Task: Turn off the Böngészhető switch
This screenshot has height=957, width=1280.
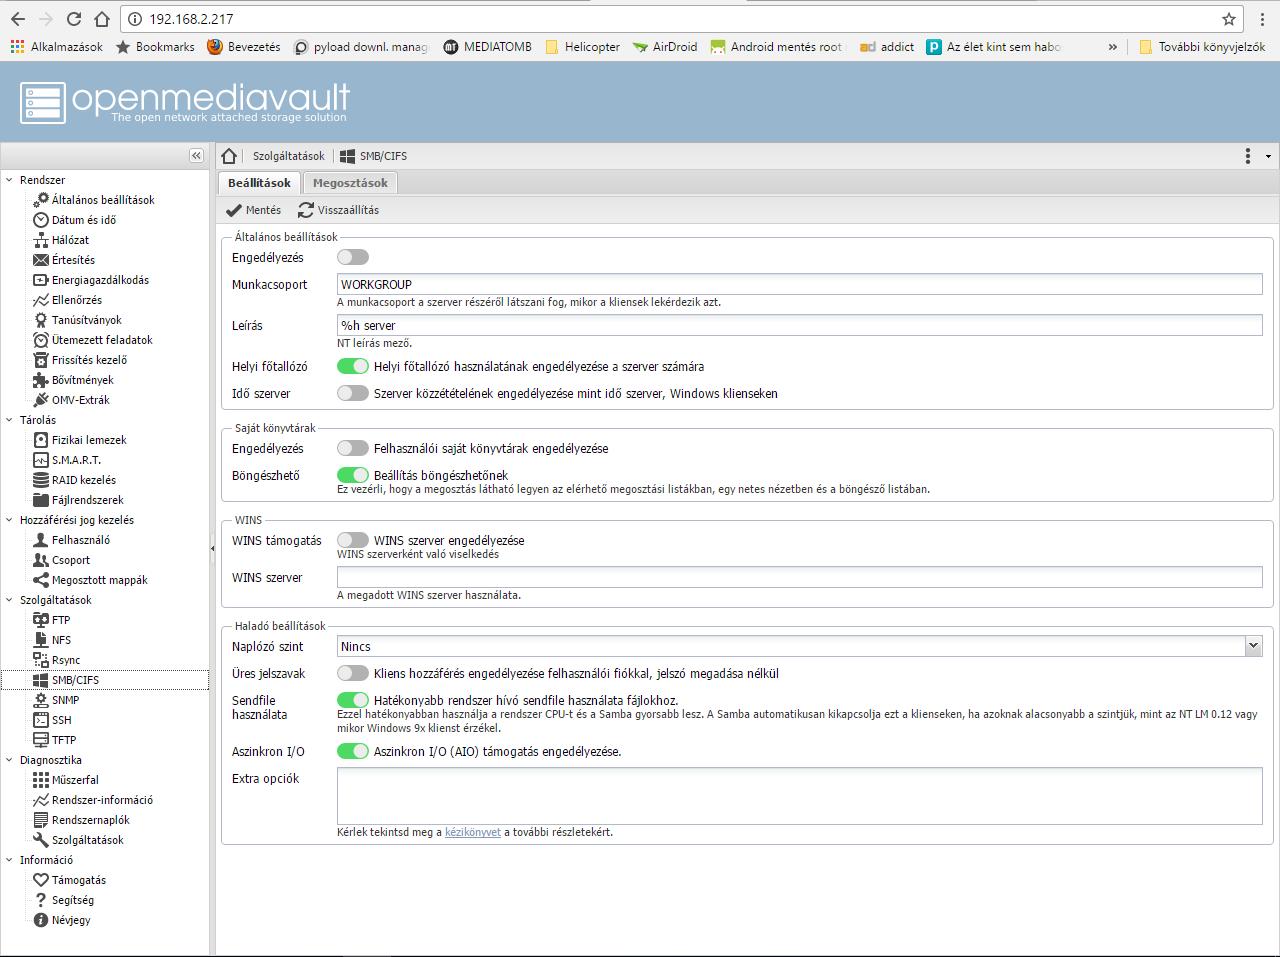Action: tap(353, 476)
